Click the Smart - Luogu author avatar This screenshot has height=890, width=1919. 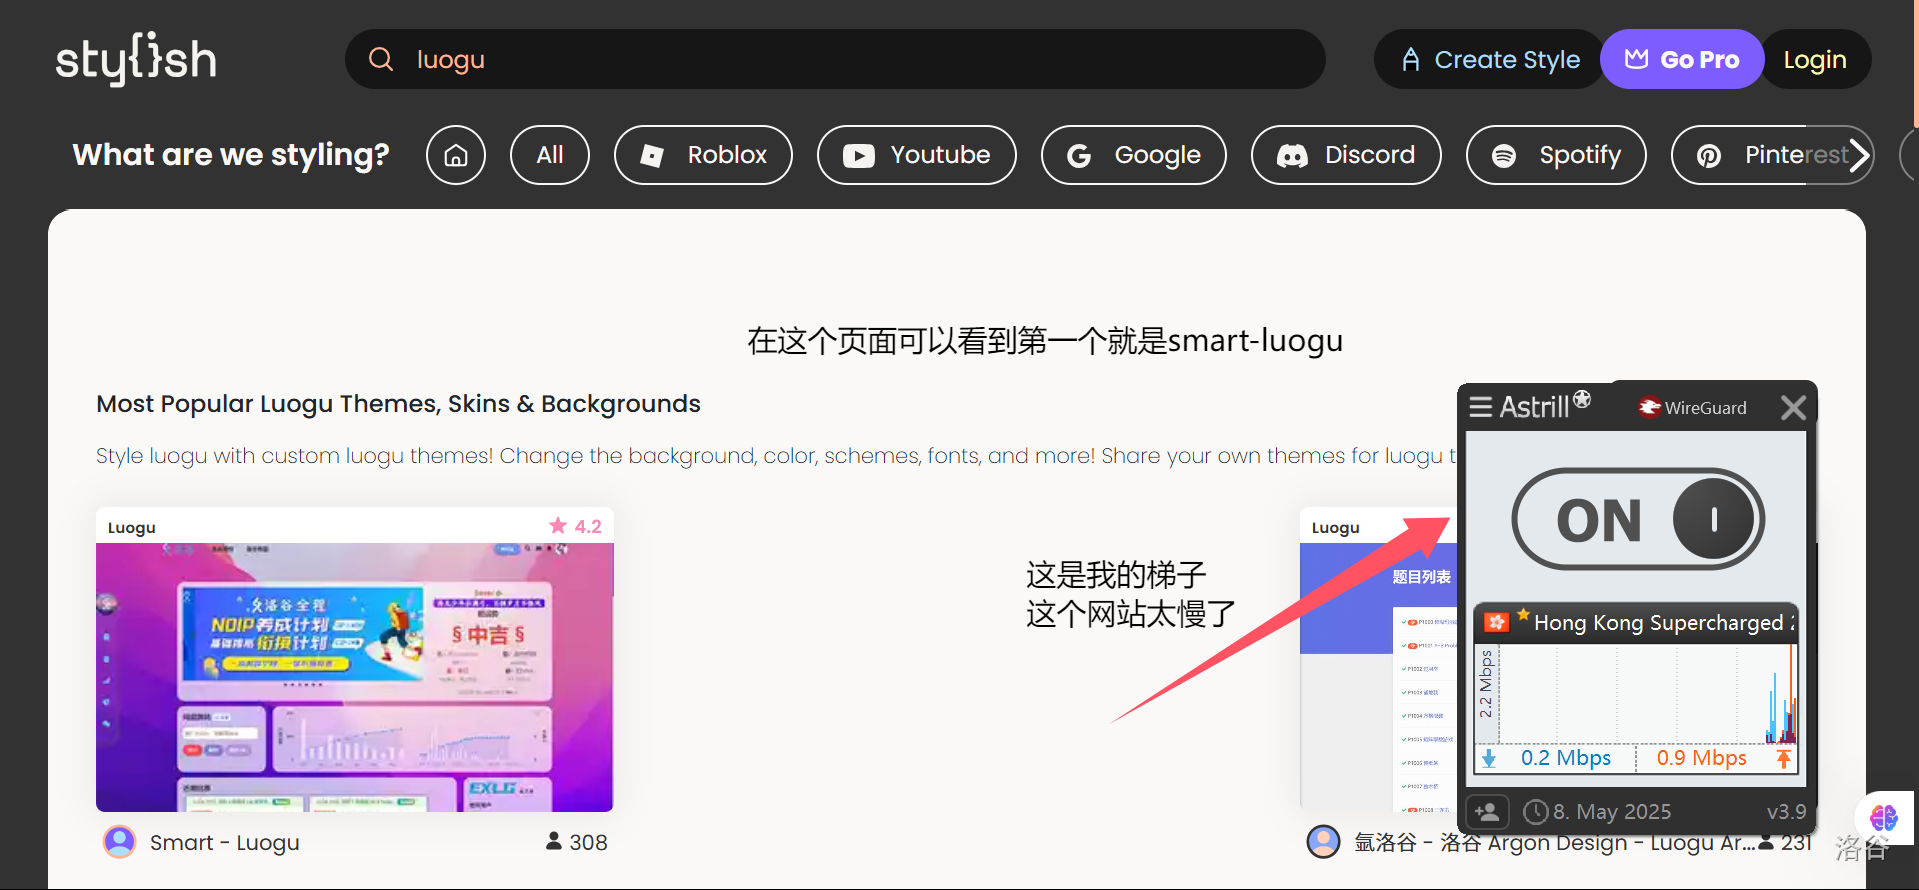(x=120, y=842)
